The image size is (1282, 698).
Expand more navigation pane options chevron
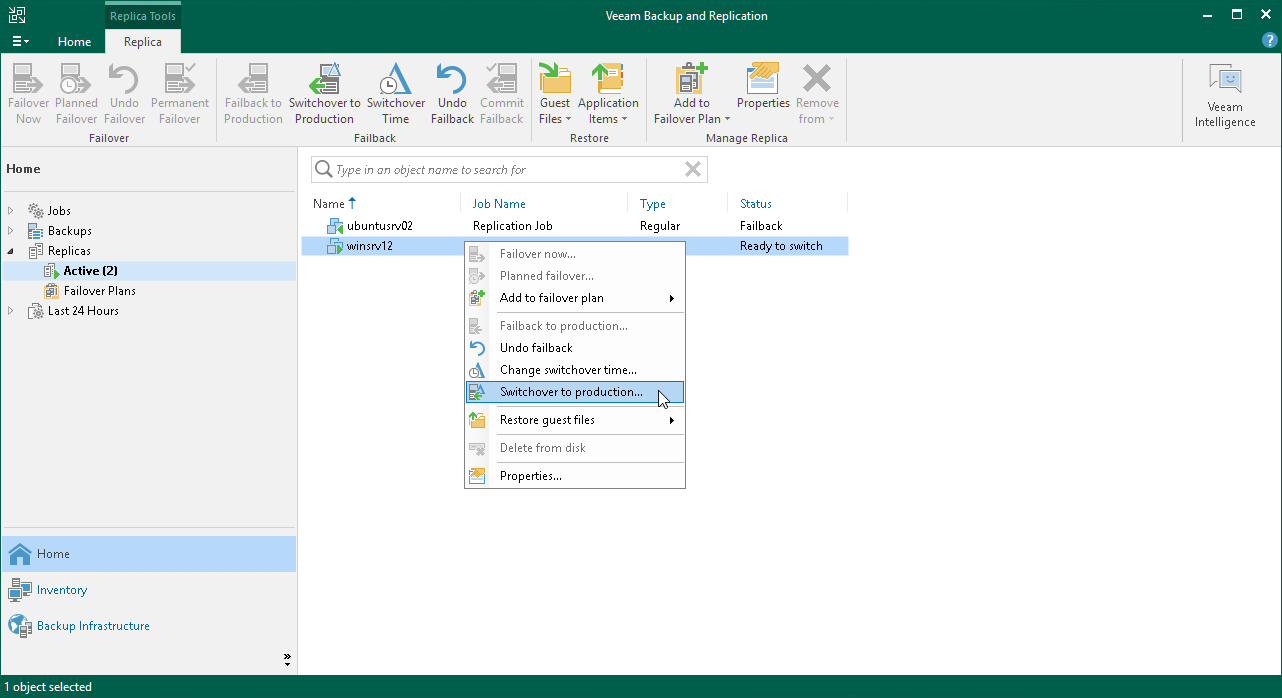[287, 659]
